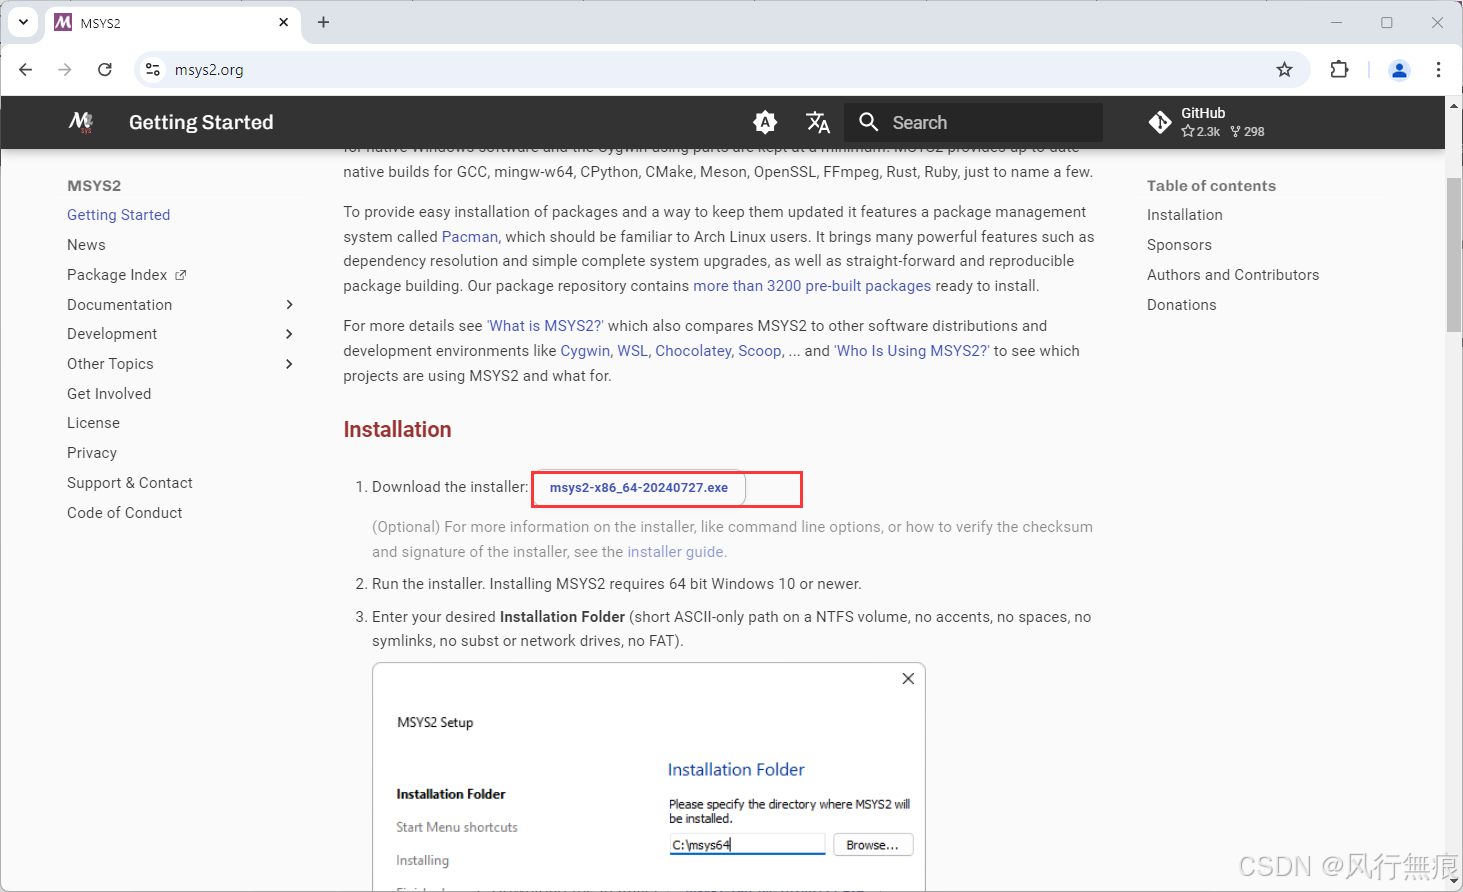
Task: Open Support & Contact page
Action: 130,483
